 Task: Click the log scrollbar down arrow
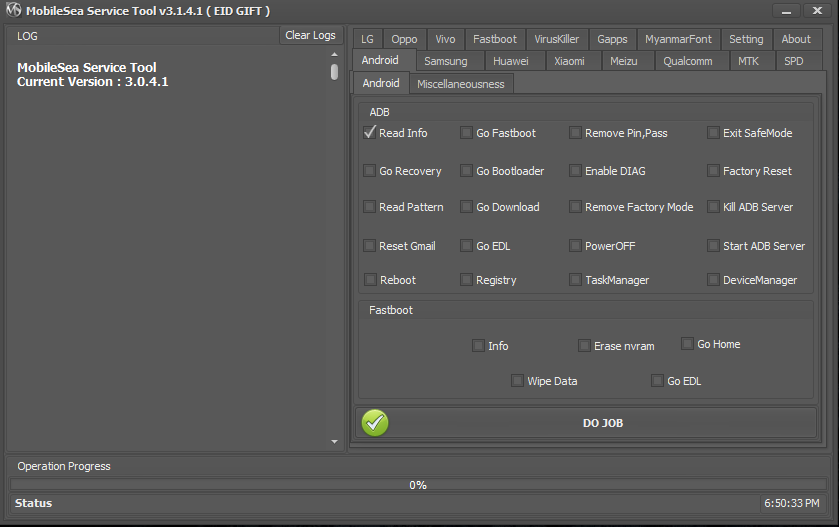[334, 441]
